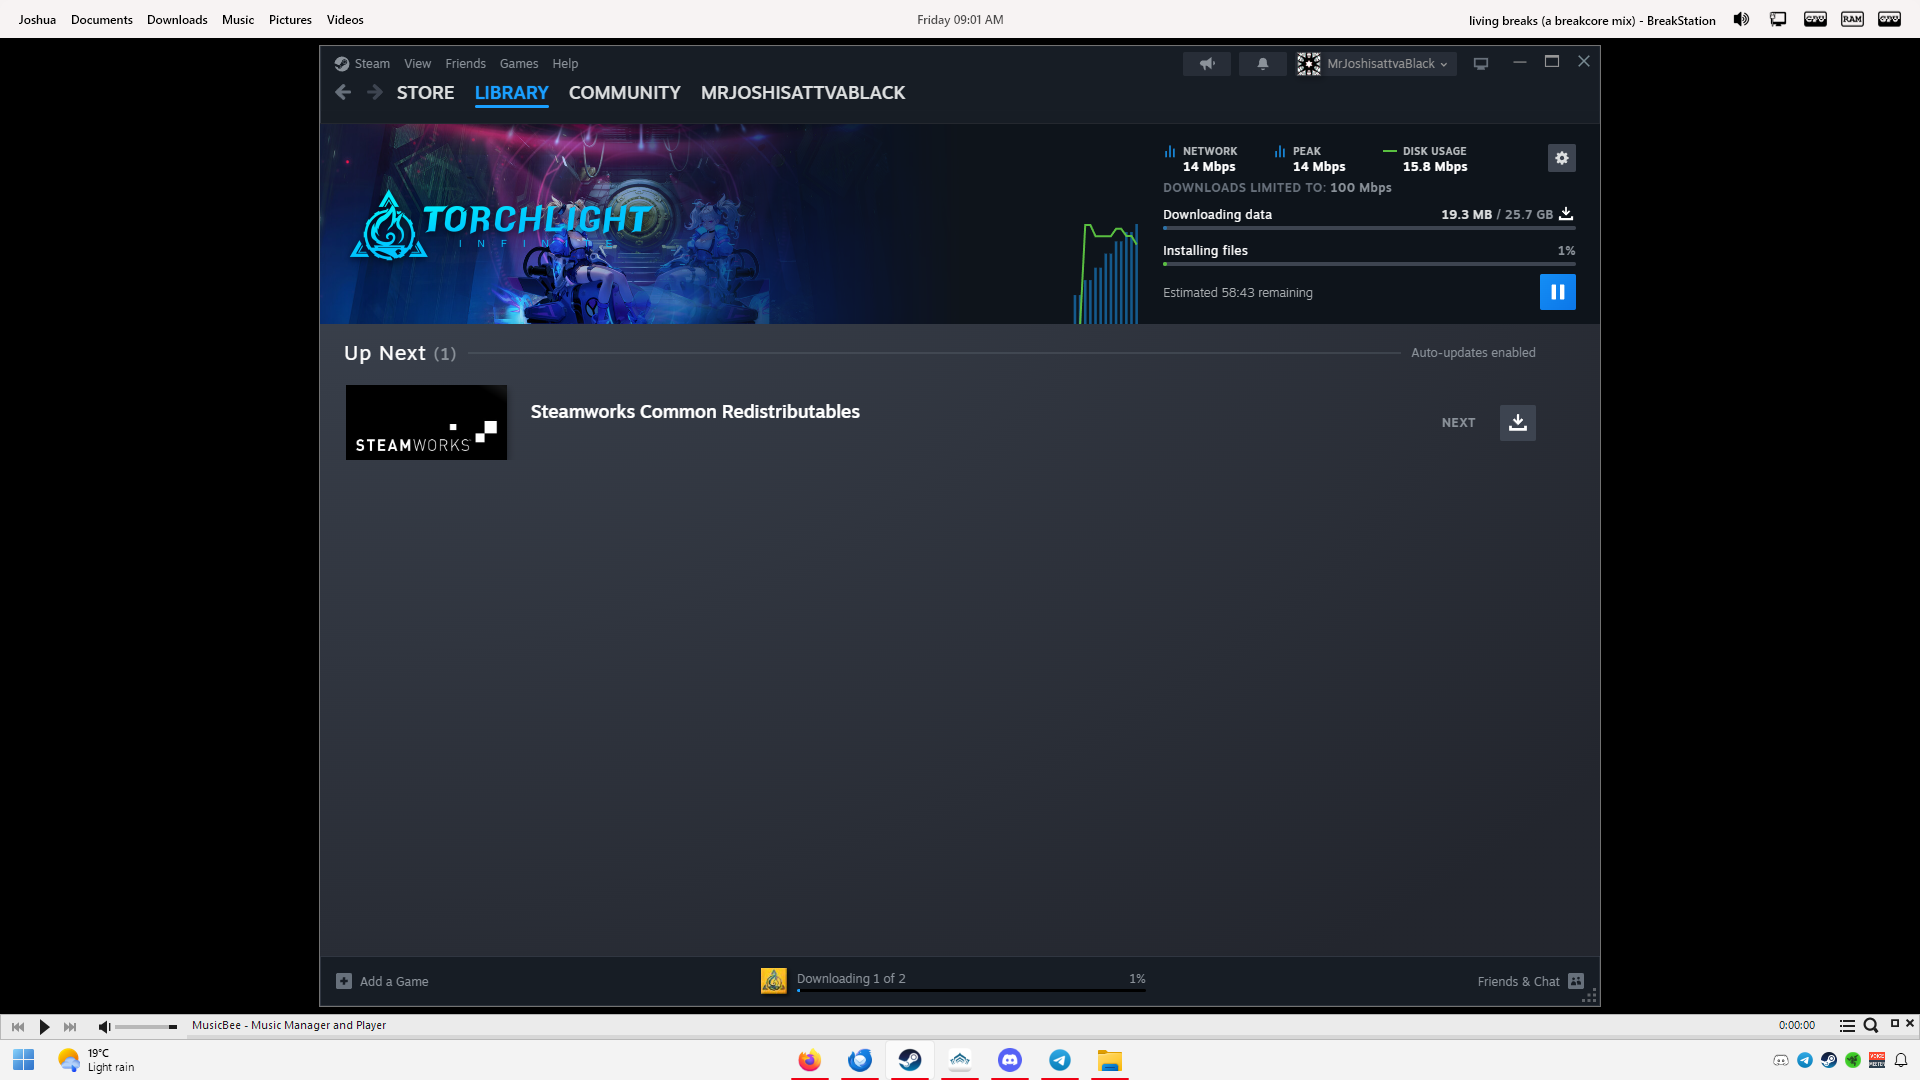
Task: Open the Games menu
Action: pyautogui.click(x=519, y=63)
